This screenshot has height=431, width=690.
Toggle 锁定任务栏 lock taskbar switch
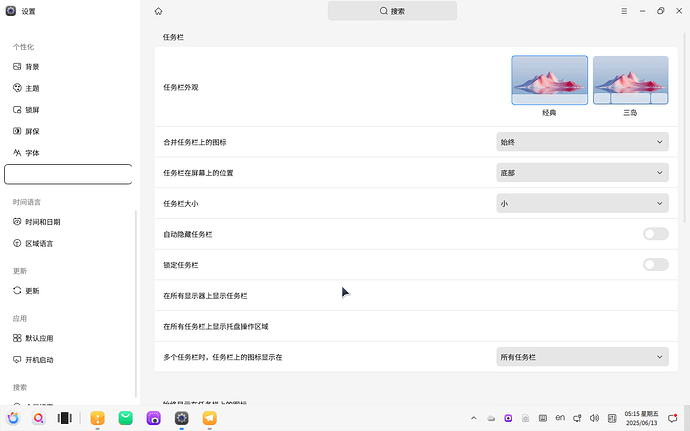[655, 265]
